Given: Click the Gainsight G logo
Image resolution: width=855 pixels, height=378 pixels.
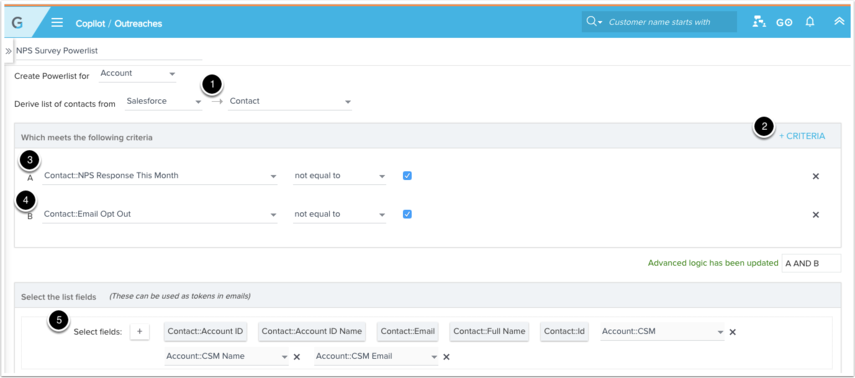Looking at the screenshot, I should (17, 23).
